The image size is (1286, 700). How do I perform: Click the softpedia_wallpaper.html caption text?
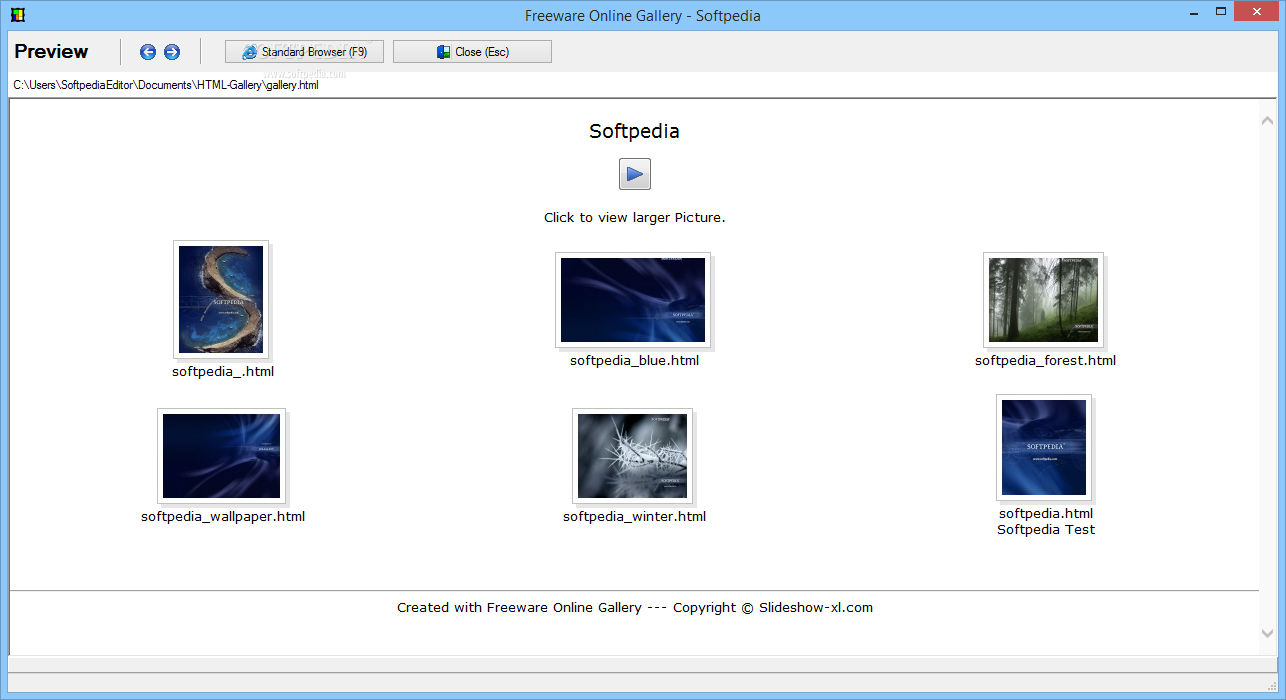click(x=223, y=517)
